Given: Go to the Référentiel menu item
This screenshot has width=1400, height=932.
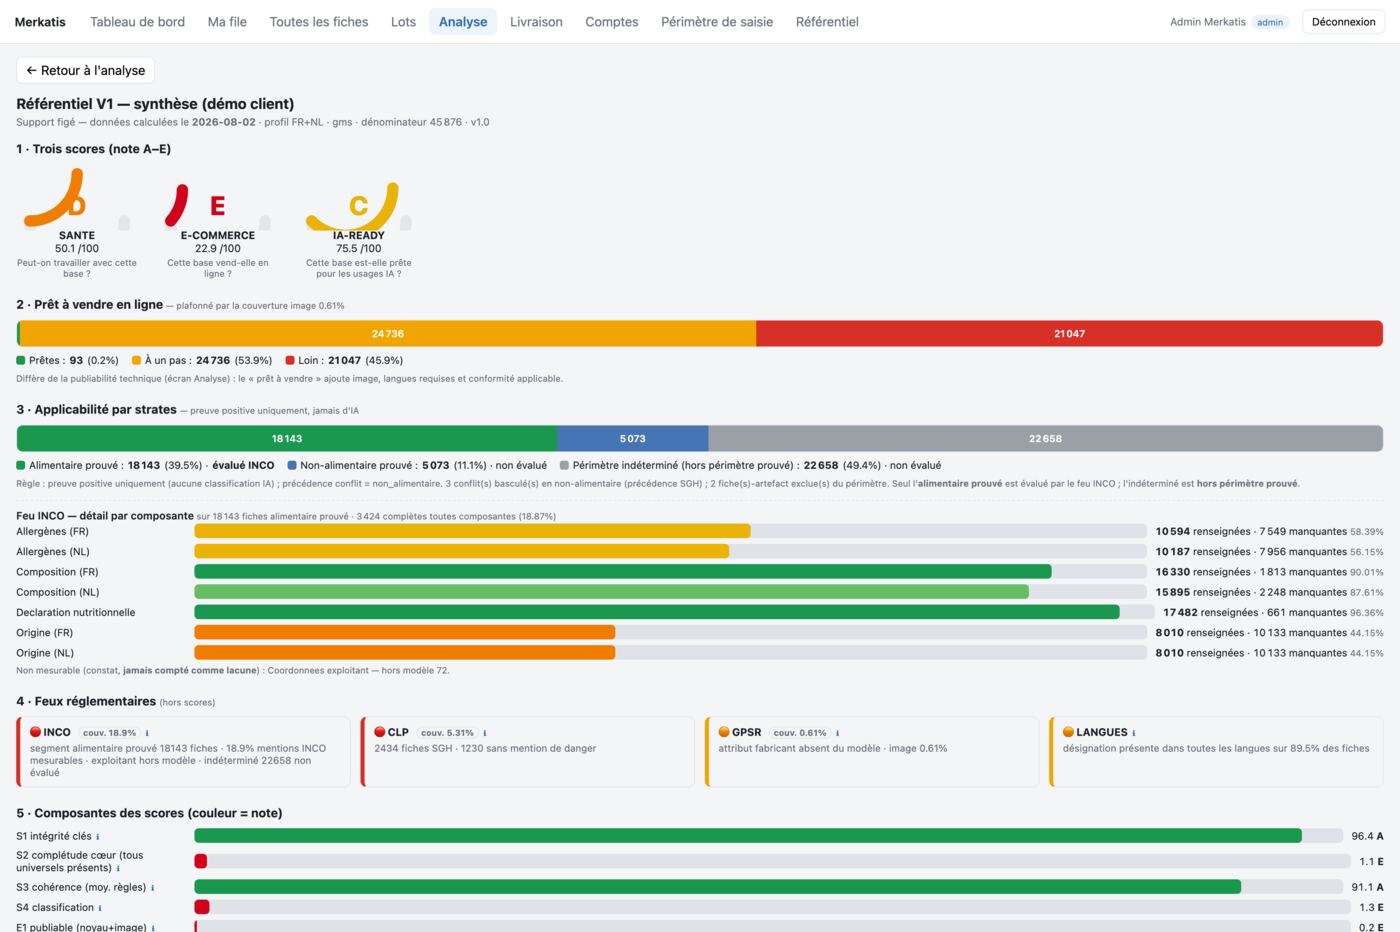Looking at the screenshot, I should pyautogui.click(x=827, y=22).
